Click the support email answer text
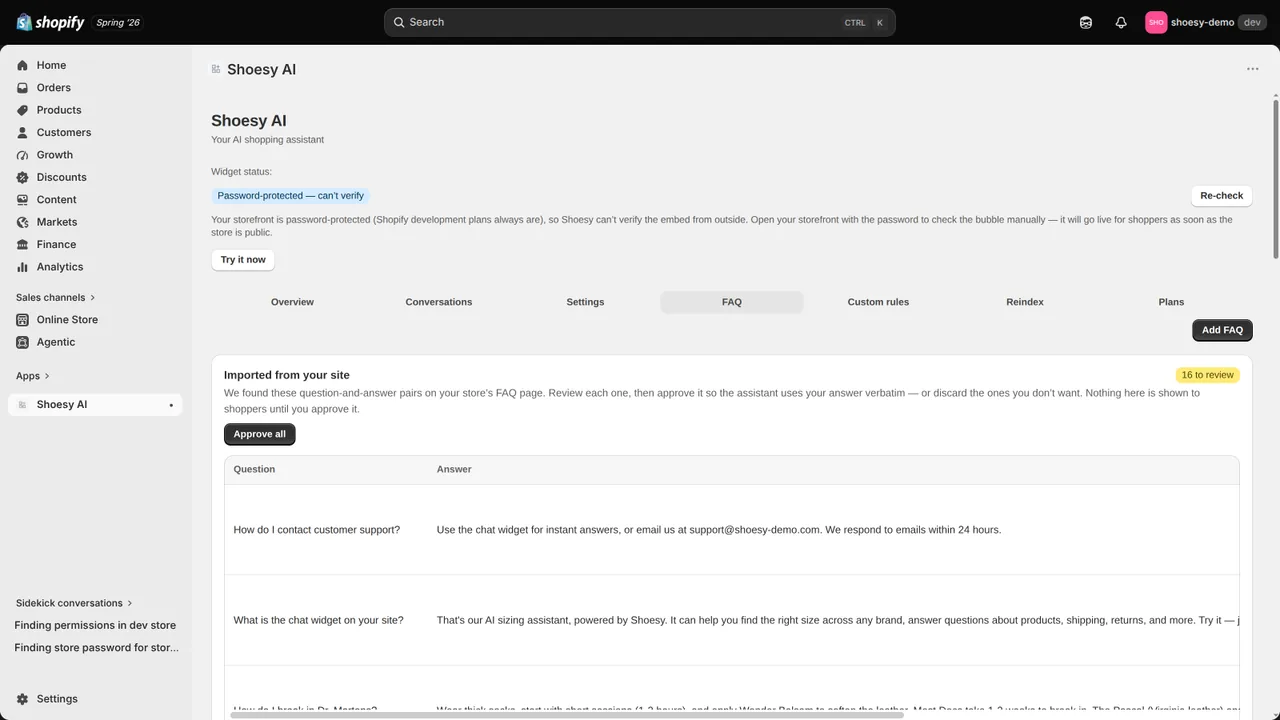 (x=718, y=530)
